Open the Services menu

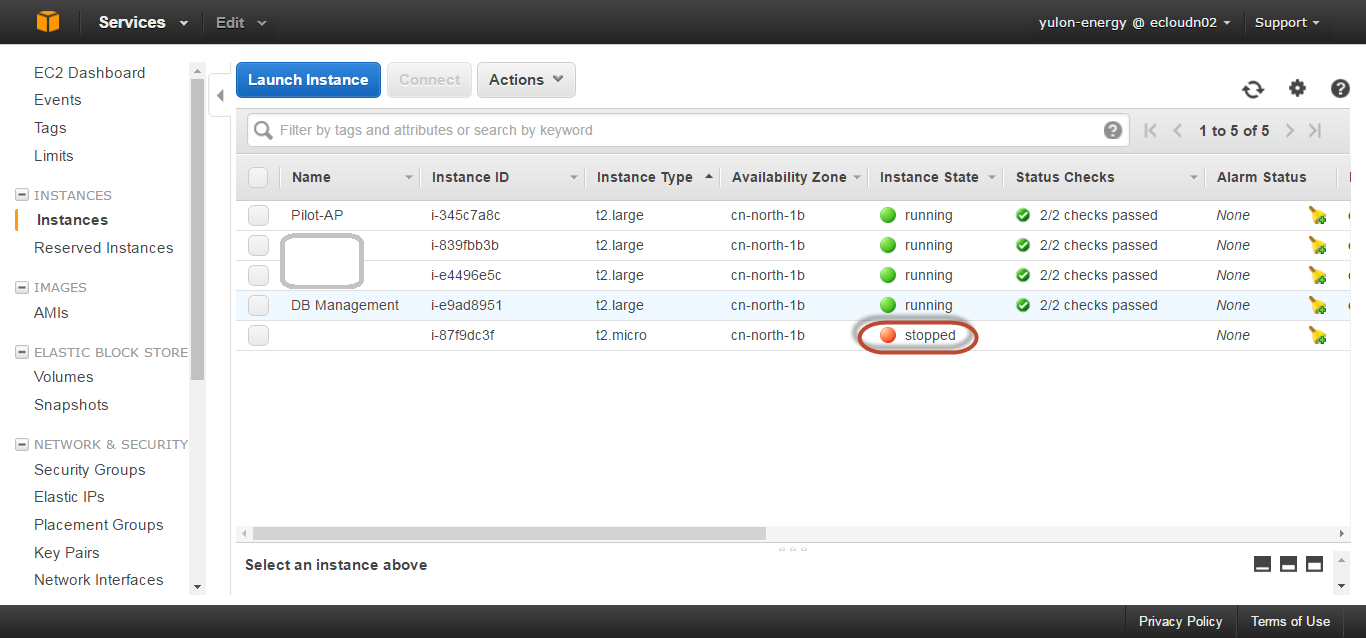tap(142, 22)
